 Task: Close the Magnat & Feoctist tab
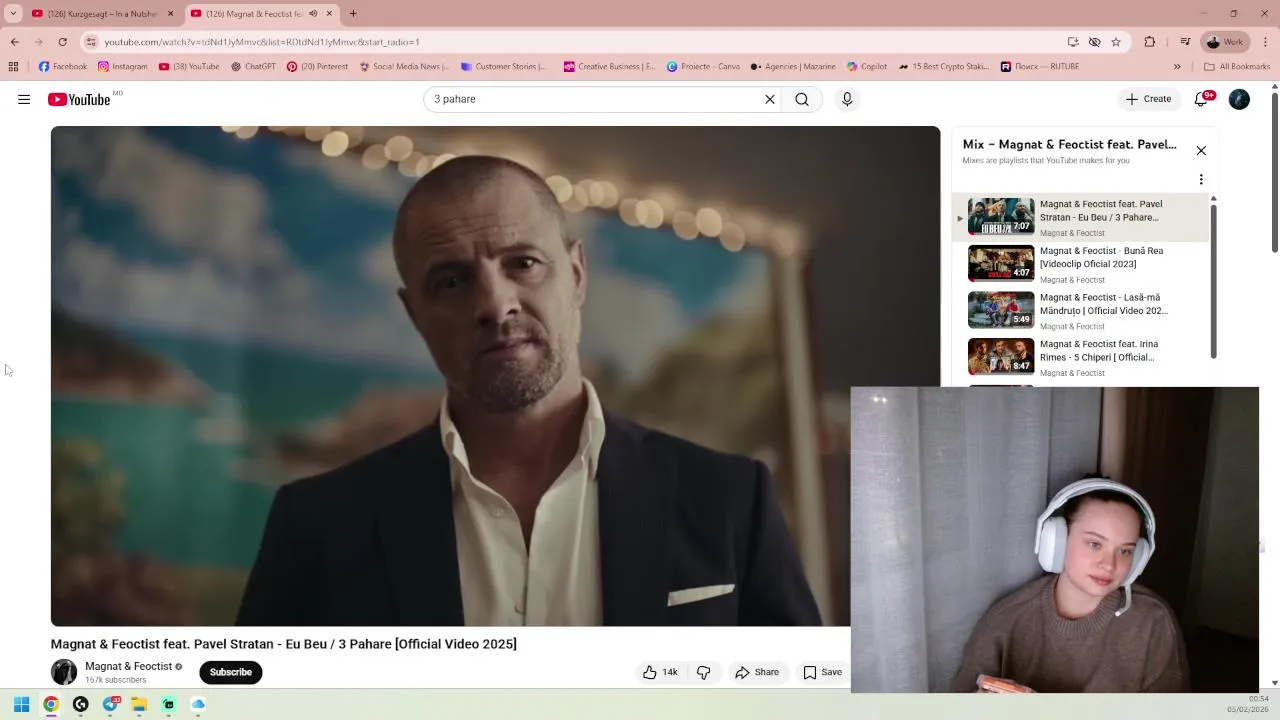(x=329, y=14)
